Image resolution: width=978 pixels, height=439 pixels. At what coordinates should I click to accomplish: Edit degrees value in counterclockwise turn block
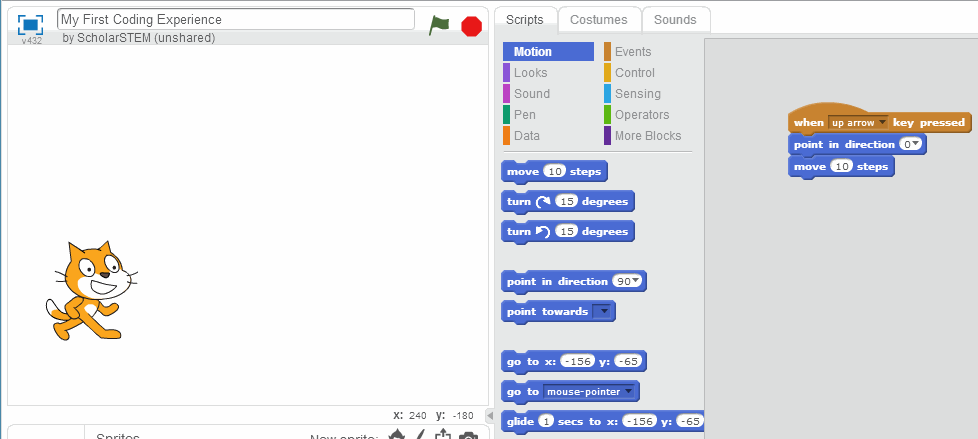click(566, 231)
